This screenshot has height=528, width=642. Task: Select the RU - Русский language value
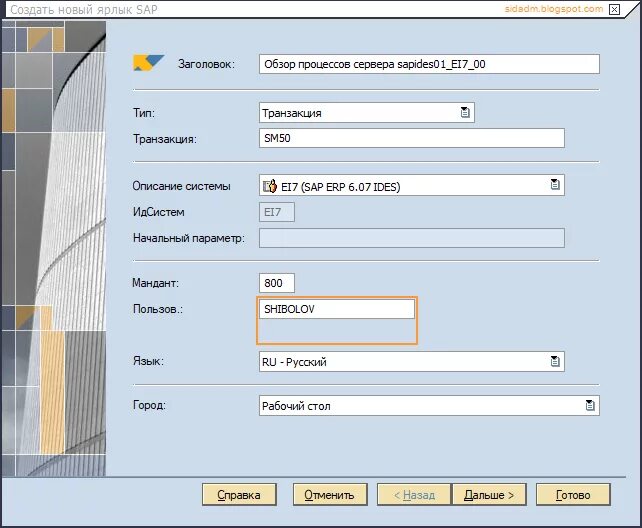point(294,362)
